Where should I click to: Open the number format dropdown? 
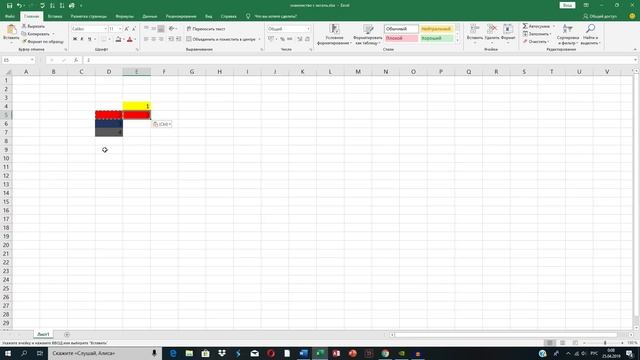(x=308, y=29)
